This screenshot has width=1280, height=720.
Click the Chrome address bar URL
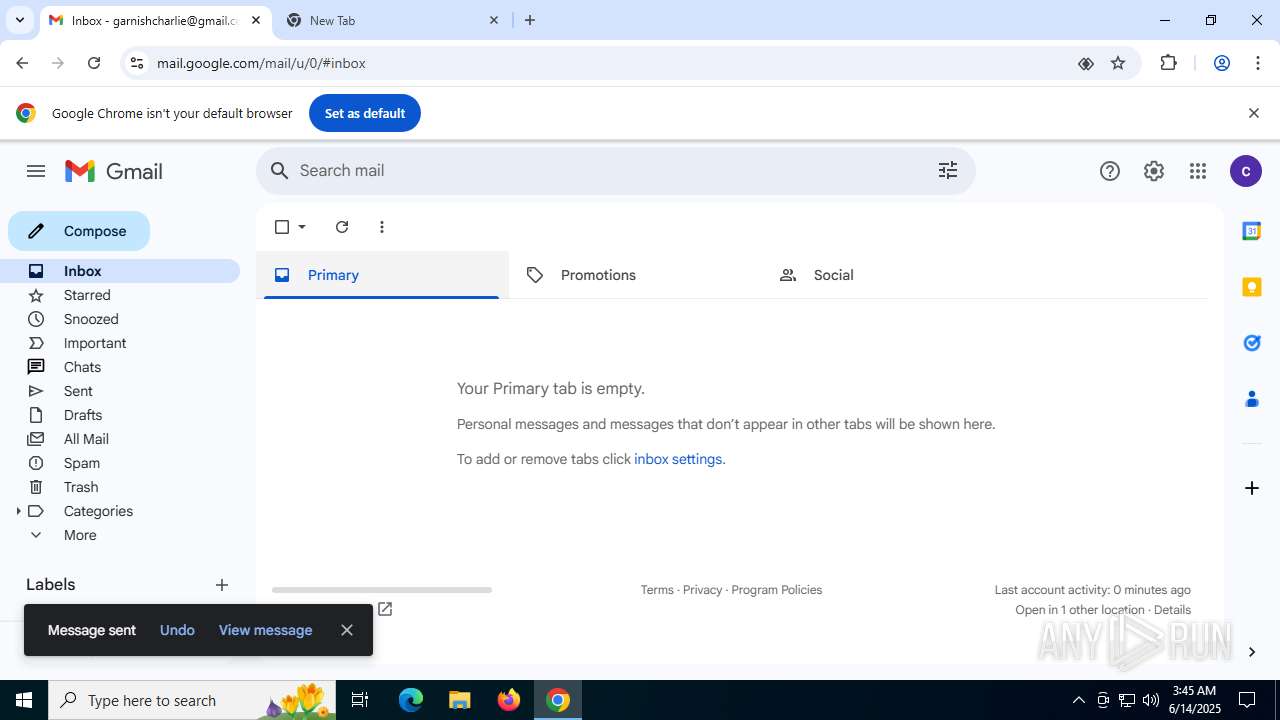pos(261,63)
